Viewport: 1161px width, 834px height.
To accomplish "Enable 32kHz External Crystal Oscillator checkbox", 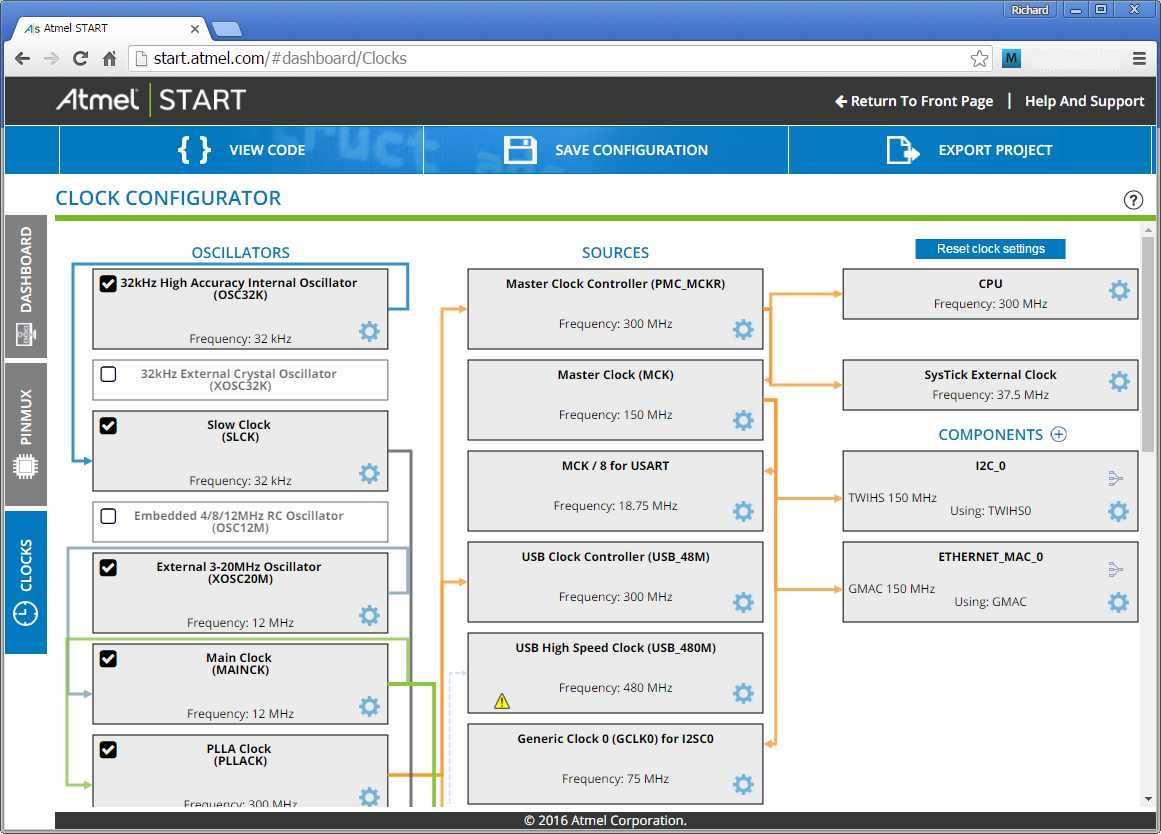I will [108, 374].
